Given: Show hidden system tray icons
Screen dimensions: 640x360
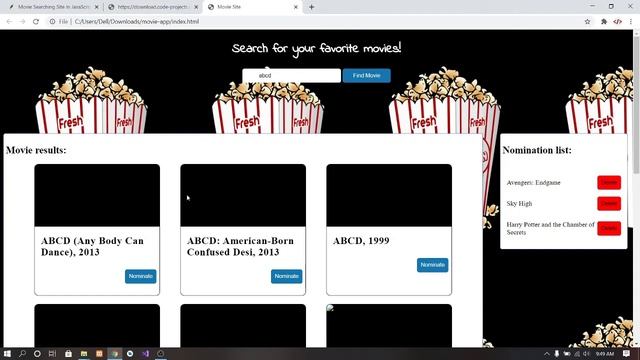Looking at the screenshot, I should (x=547, y=353).
